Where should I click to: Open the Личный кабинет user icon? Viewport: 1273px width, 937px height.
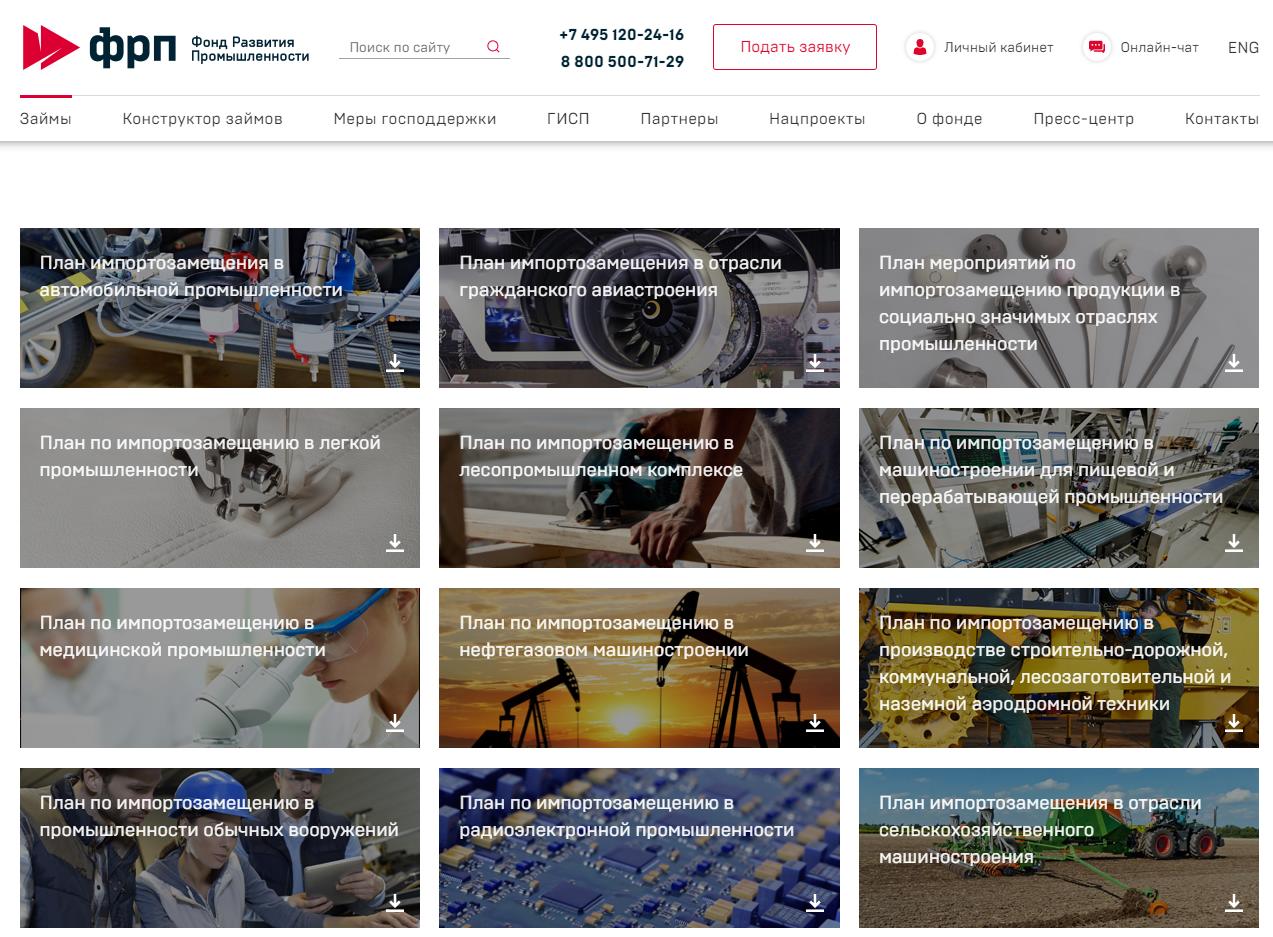919,47
